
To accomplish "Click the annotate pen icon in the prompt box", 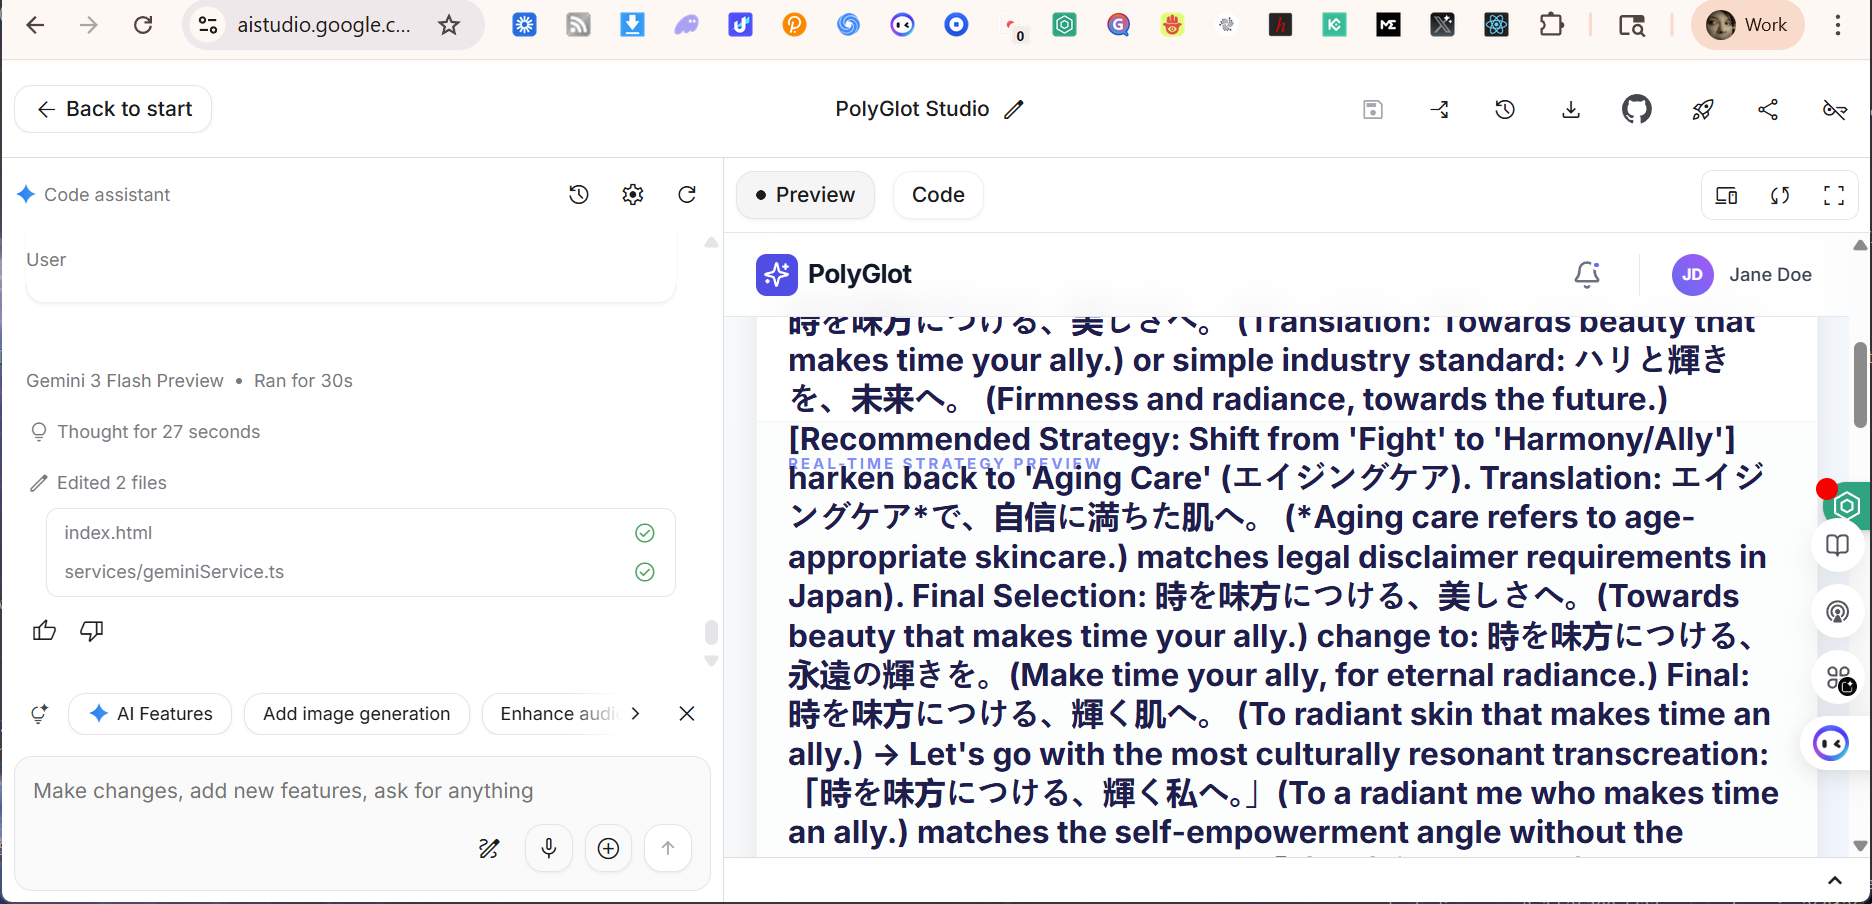I will [489, 849].
